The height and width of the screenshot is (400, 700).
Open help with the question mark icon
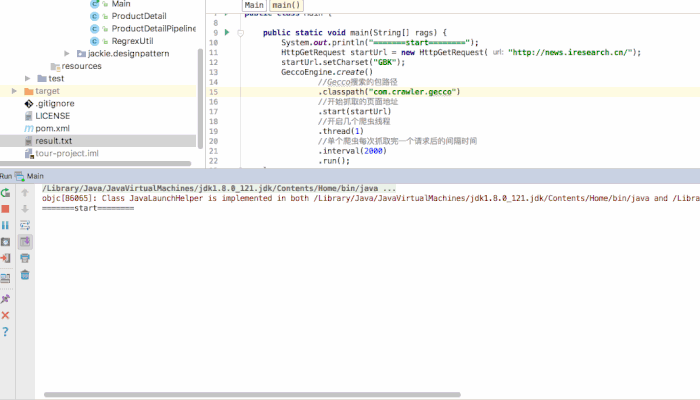pos(5,332)
